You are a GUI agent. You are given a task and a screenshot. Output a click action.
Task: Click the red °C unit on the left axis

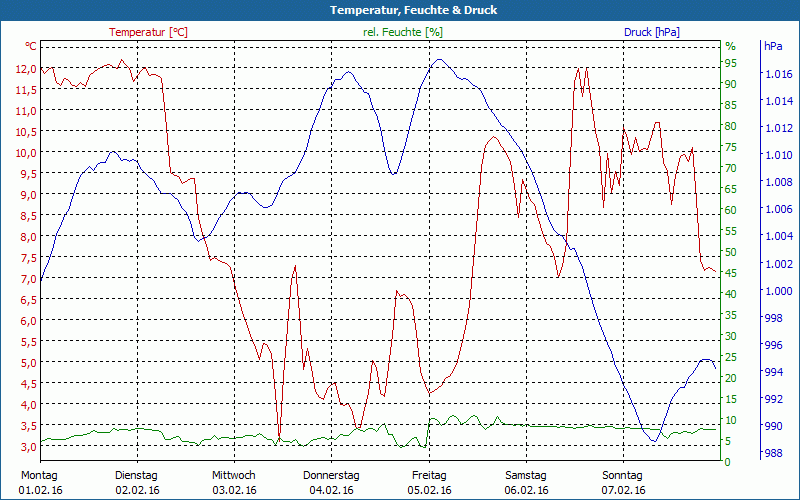tap(30, 46)
